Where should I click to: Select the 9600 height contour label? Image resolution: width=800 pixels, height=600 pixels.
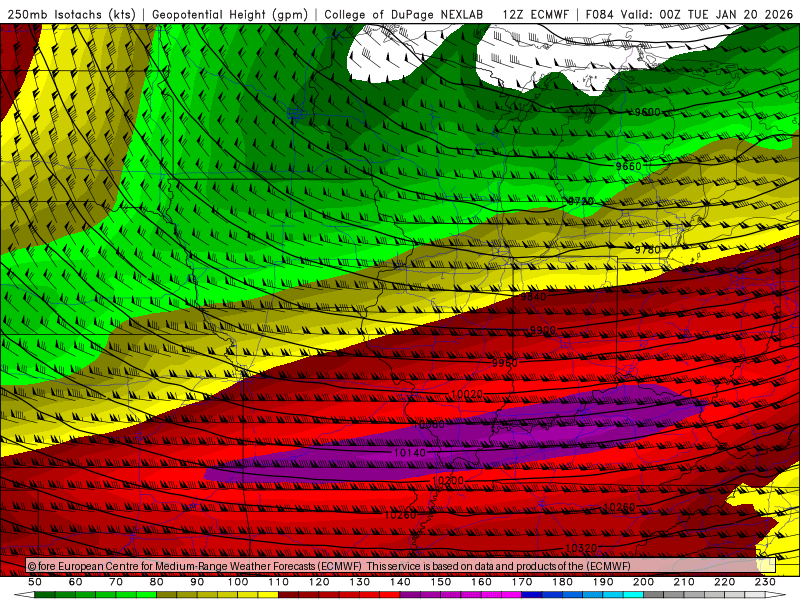click(x=647, y=112)
